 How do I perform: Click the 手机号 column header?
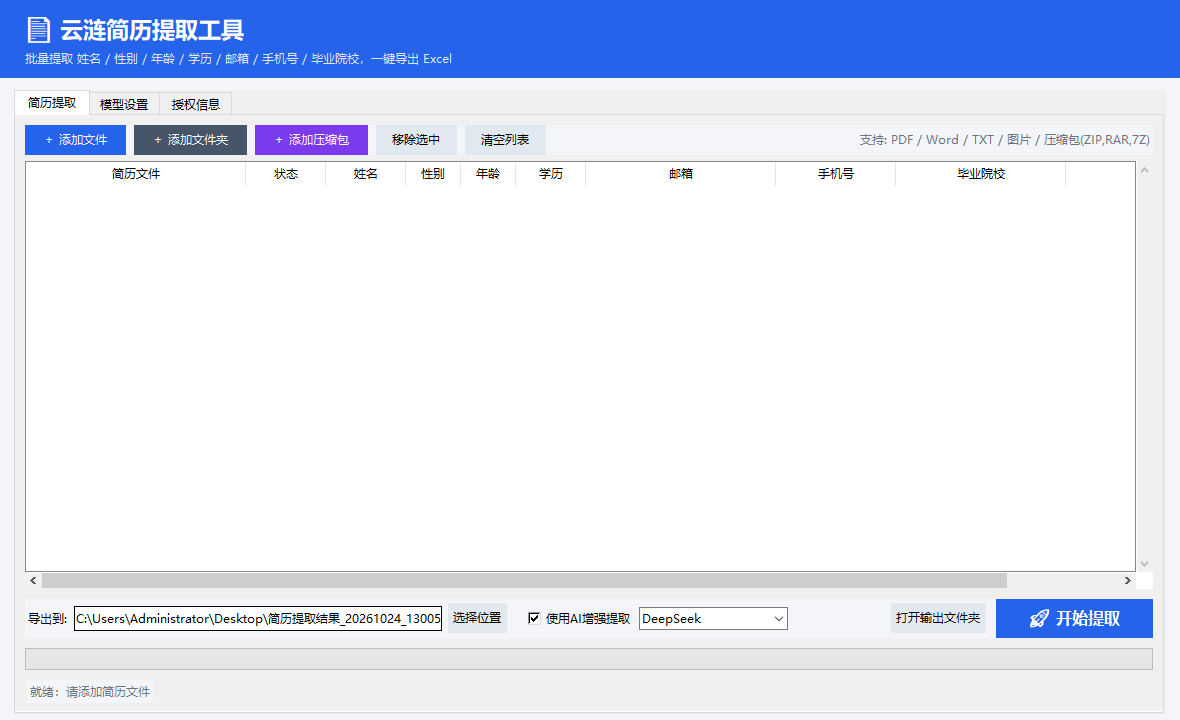(836, 174)
